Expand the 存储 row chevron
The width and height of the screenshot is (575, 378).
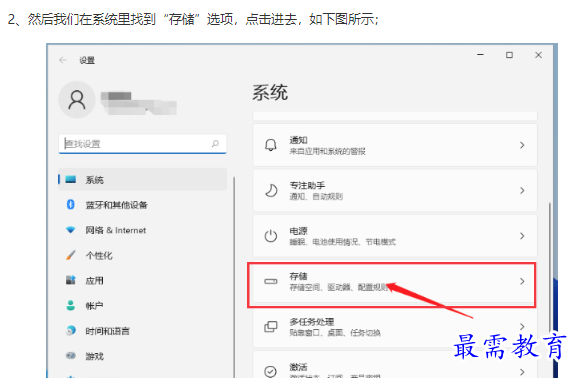tap(522, 281)
